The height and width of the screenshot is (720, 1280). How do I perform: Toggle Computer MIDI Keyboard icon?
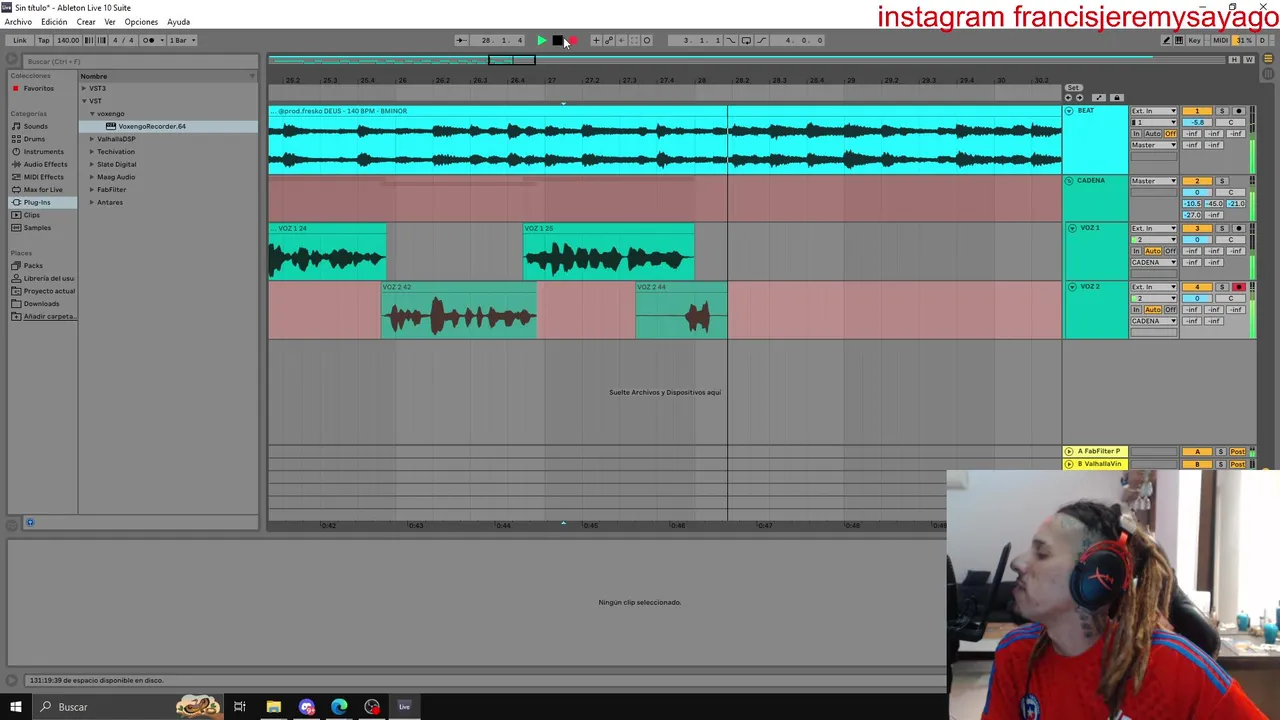pyautogui.click(x=1179, y=40)
